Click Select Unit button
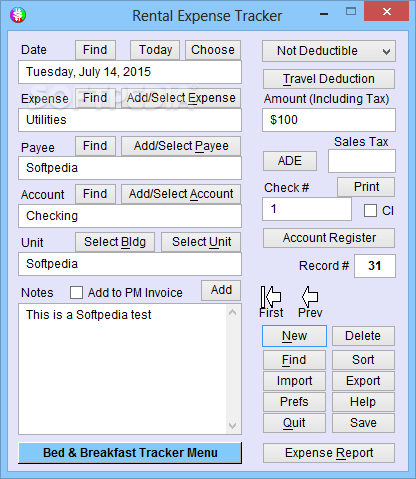Screen dimensions: 416x479 click(x=201, y=242)
